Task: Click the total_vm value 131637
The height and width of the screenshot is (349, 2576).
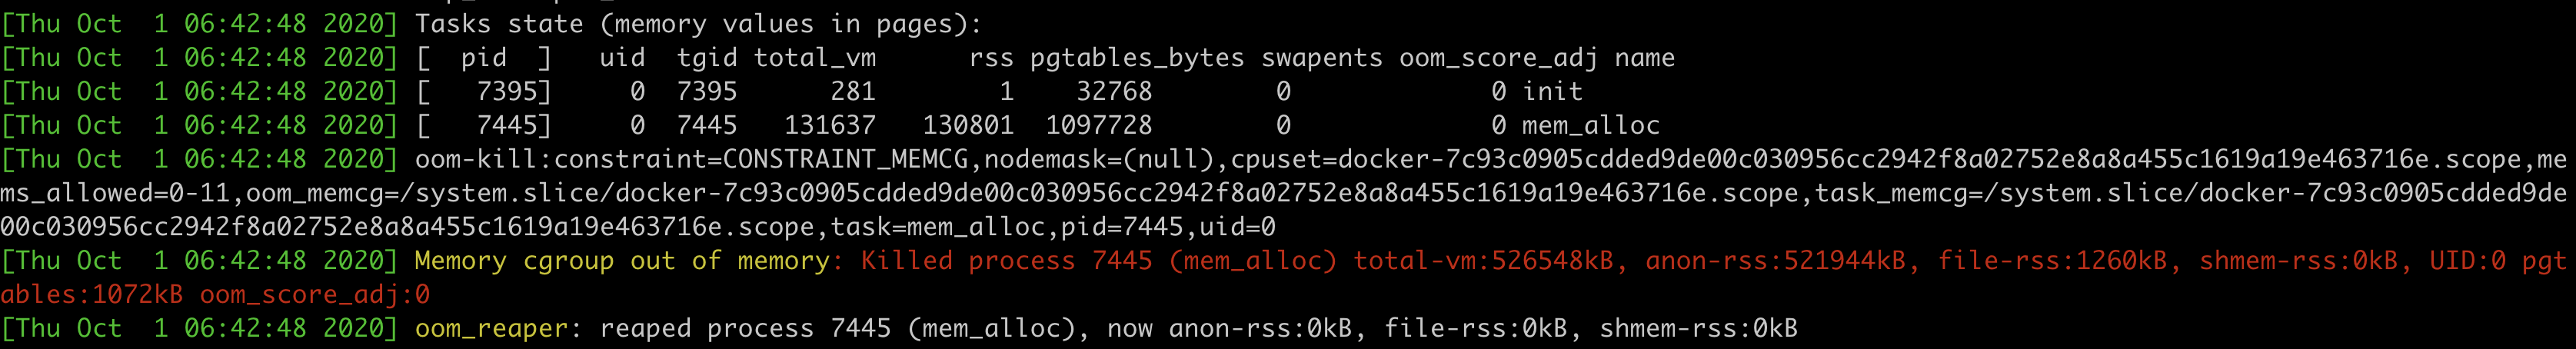Action: coord(829,125)
